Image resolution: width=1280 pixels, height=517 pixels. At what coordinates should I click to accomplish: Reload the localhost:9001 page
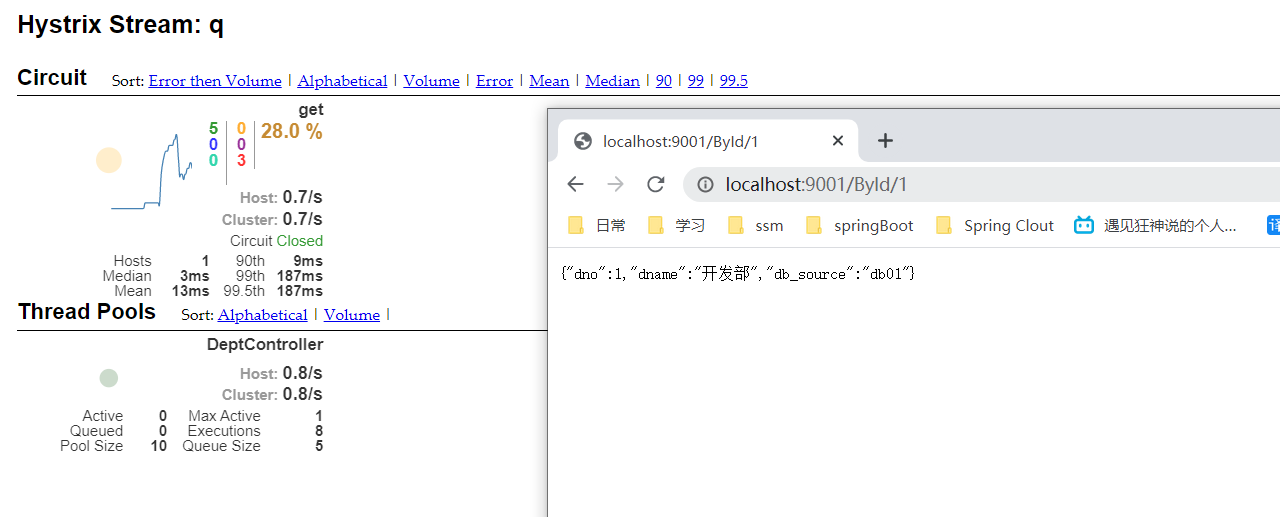click(x=656, y=184)
